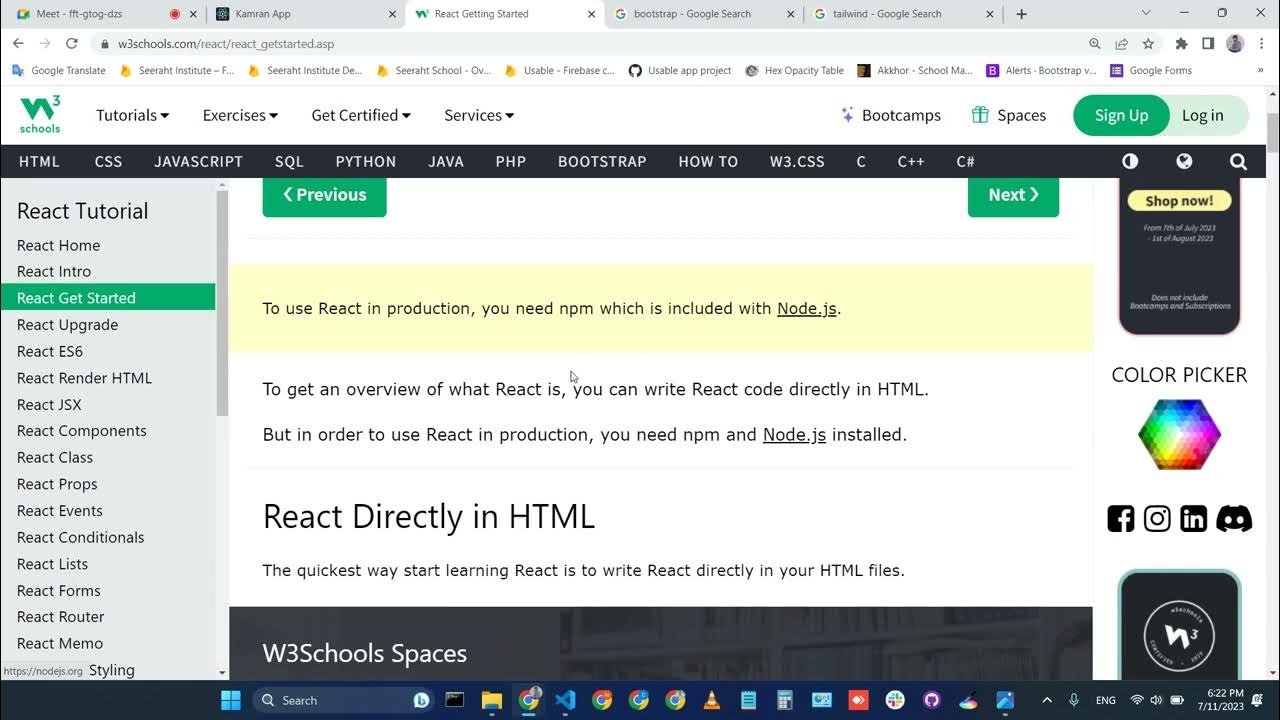Show hidden system tray icons
This screenshot has width=1280, height=720.
pyautogui.click(x=1047, y=700)
